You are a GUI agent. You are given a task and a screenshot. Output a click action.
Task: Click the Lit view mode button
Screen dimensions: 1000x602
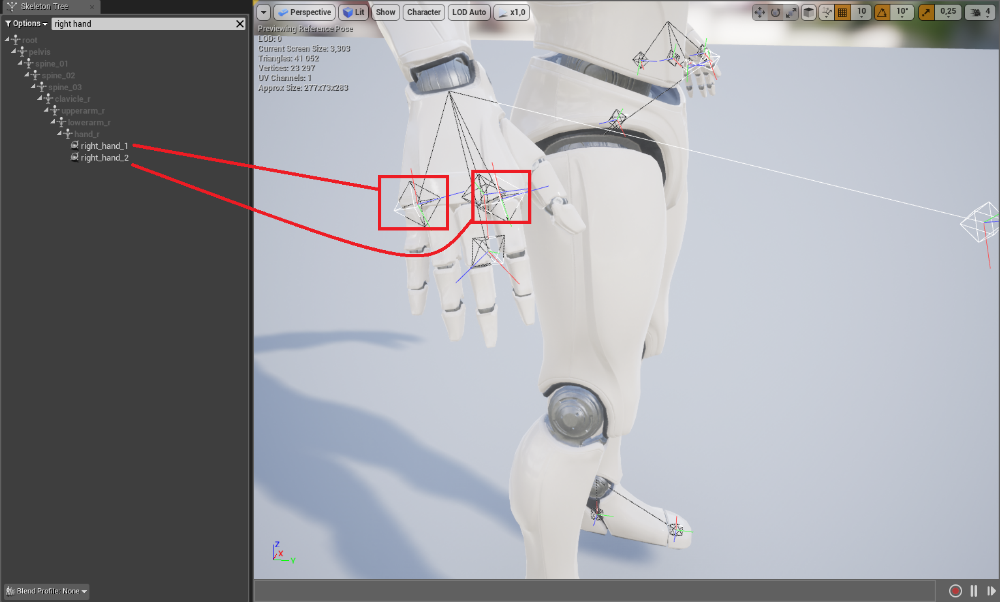[x=352, y=12]
